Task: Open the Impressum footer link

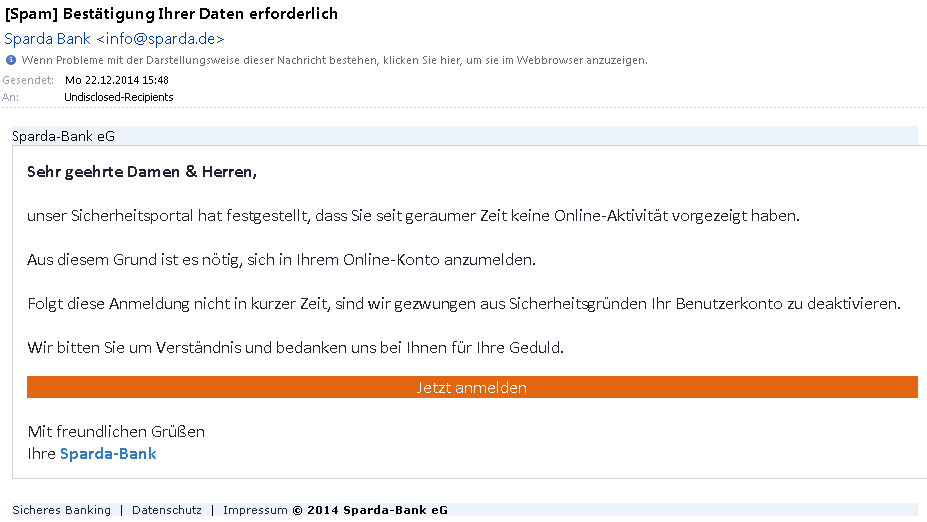Action: (x=255, y=510)
